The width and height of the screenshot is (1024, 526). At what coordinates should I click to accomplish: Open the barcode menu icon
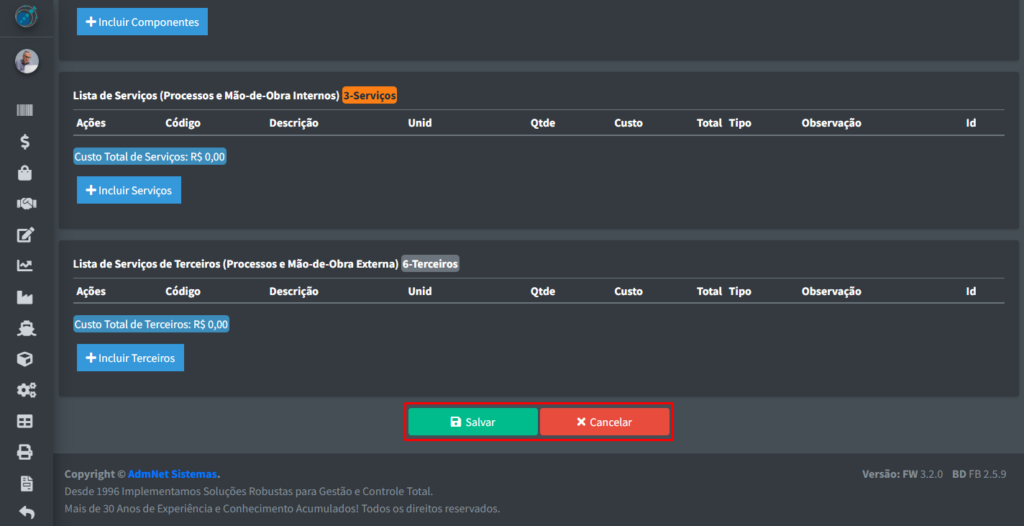[x=26, y=111]
